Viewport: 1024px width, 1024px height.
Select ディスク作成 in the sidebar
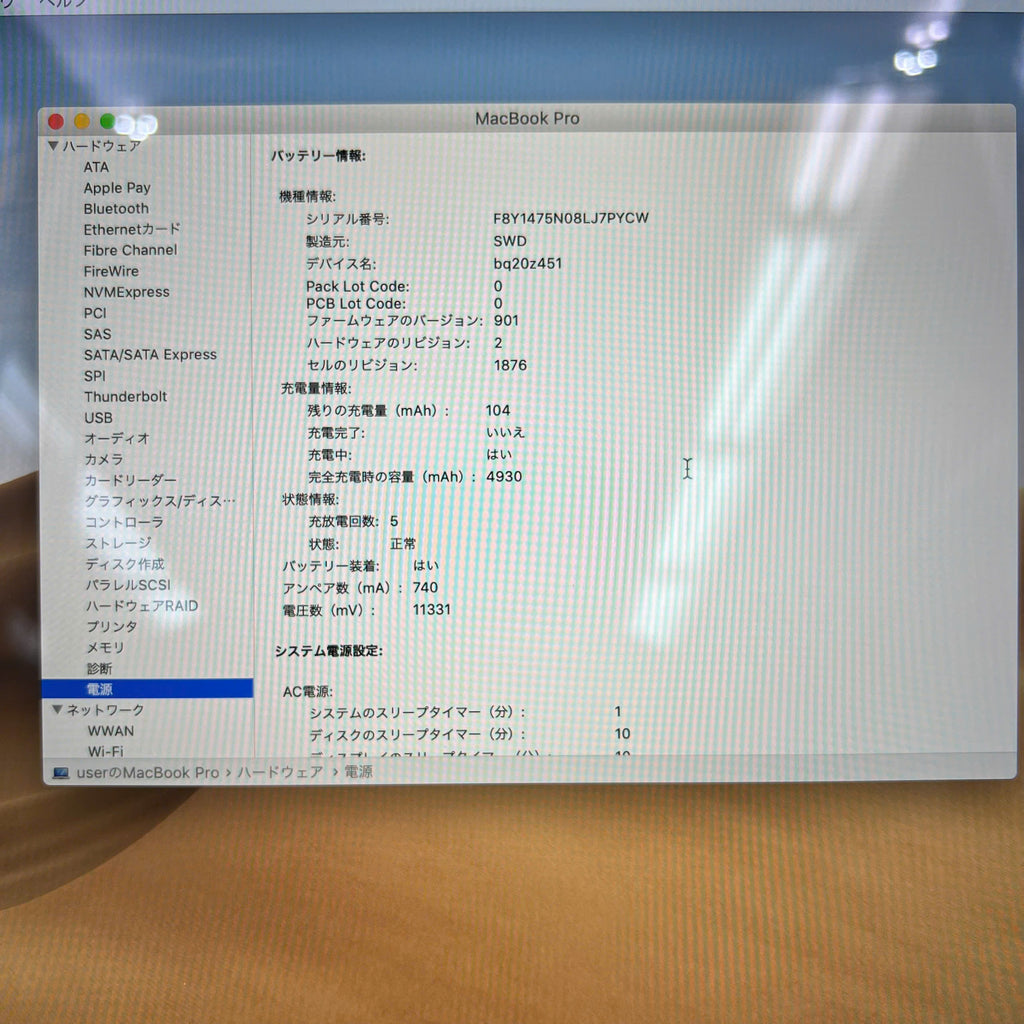(x=125, y=564)
